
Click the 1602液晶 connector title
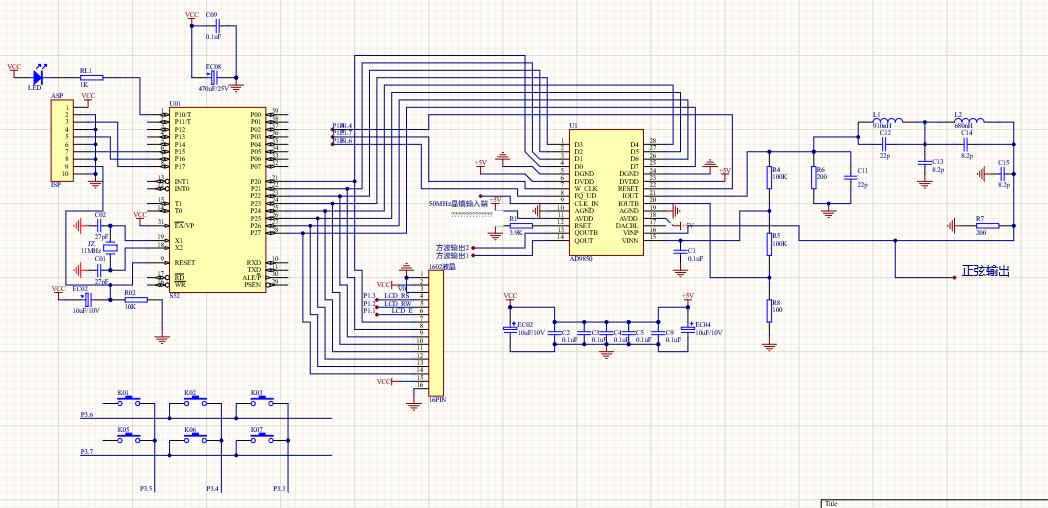(442, 267)
